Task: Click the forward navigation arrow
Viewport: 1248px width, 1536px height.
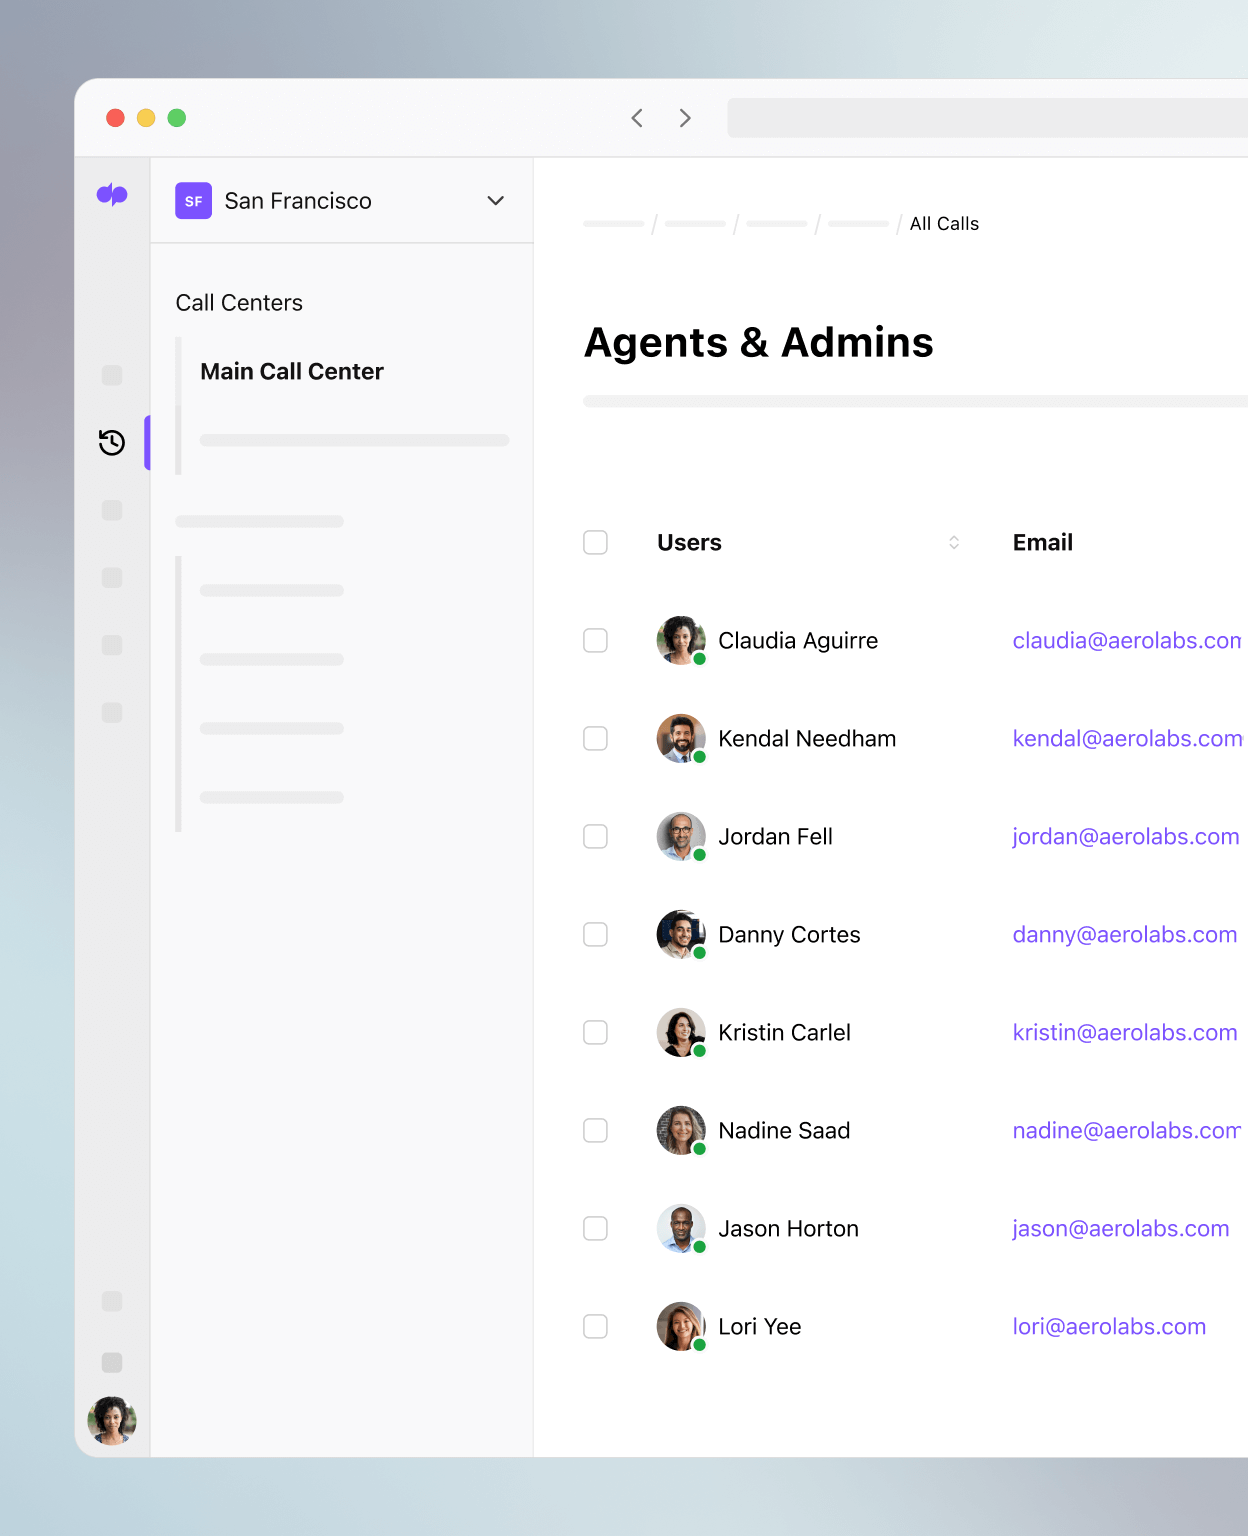Action: point(685,118)
